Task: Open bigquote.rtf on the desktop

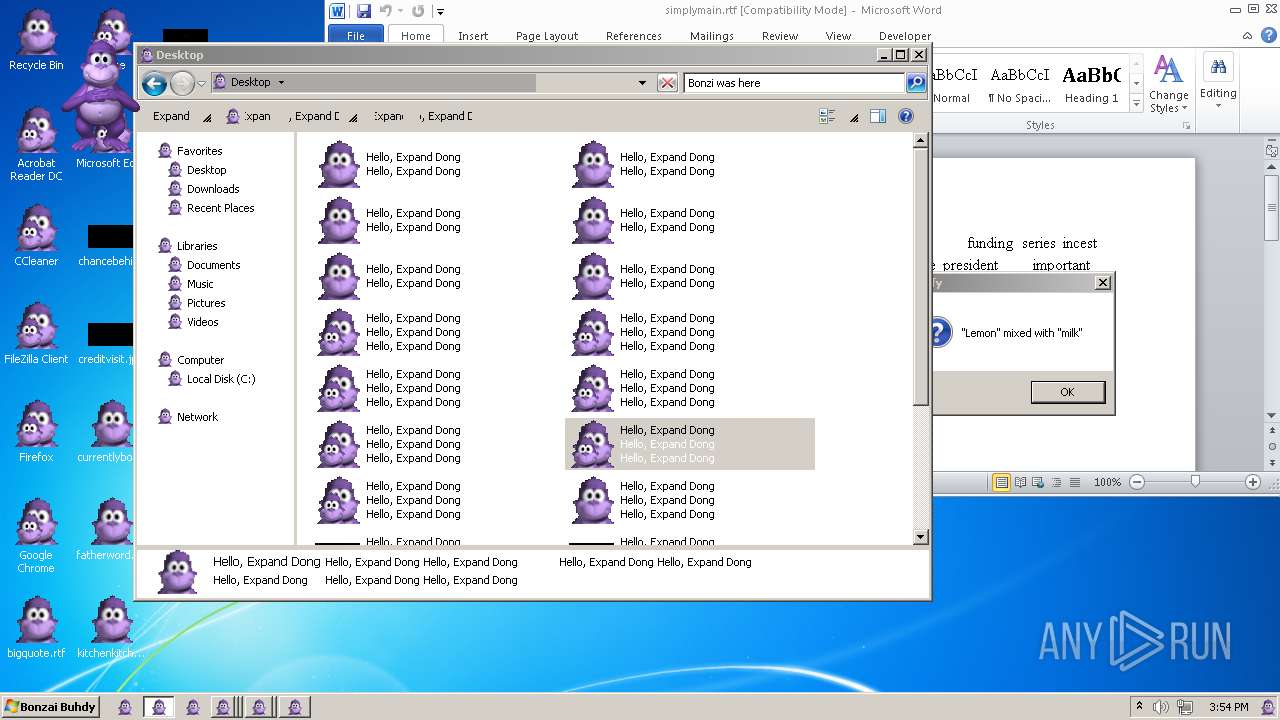Action: pos(36,628)
